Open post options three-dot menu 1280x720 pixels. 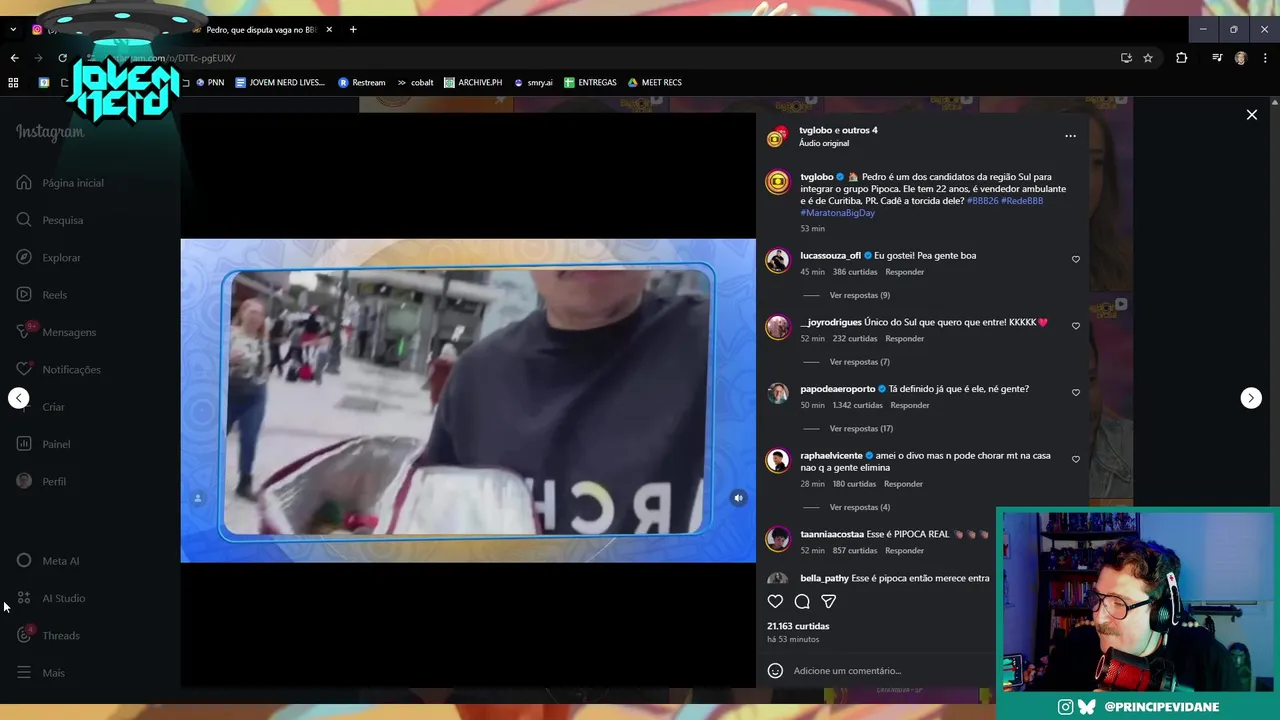(x=1070, y=136)
